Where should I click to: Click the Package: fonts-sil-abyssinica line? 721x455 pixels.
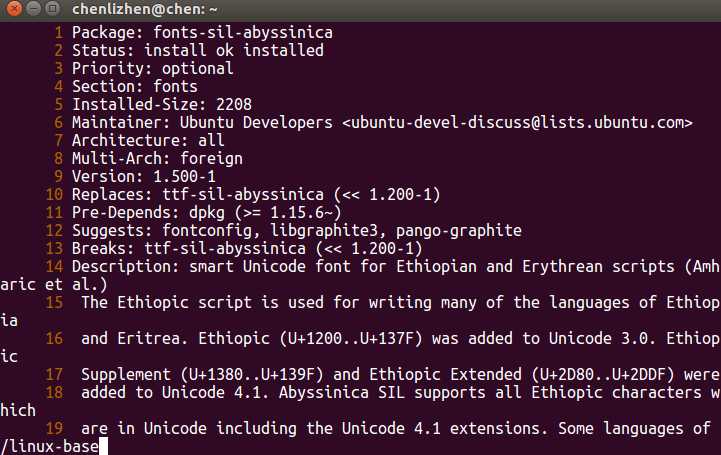(202, 33)
